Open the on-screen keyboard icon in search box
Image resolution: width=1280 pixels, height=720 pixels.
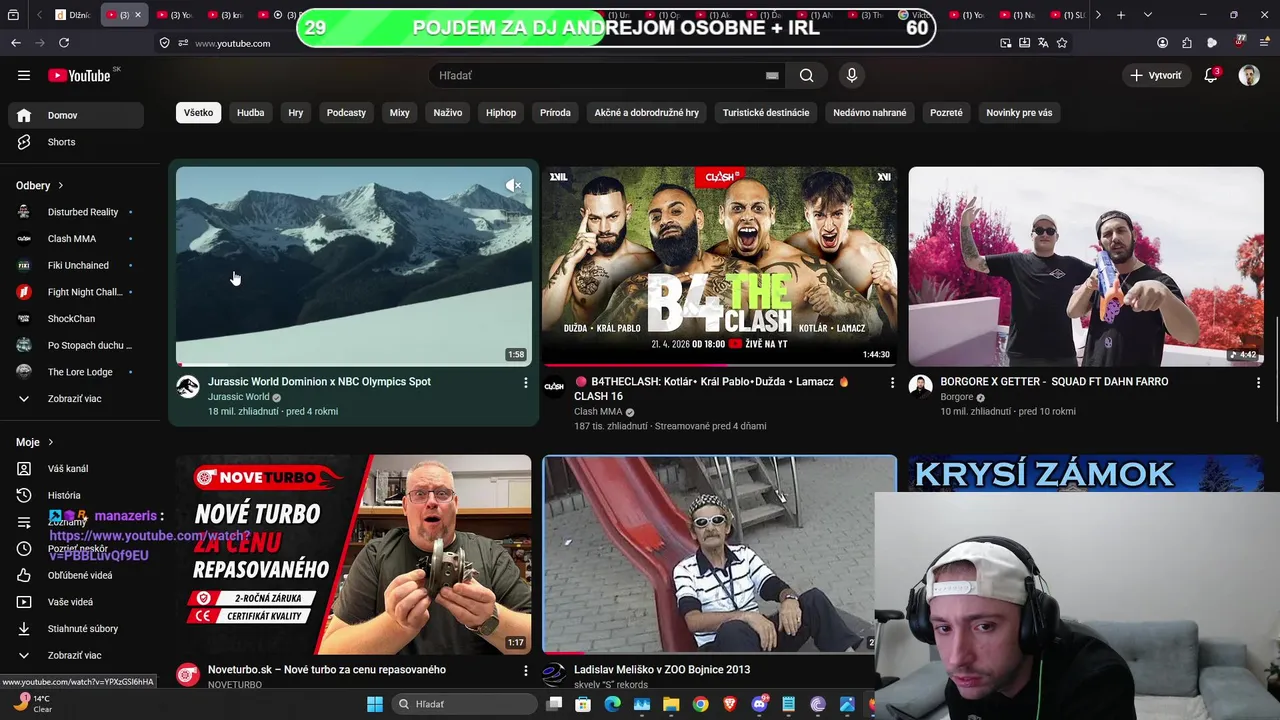[x=772, y=75]
